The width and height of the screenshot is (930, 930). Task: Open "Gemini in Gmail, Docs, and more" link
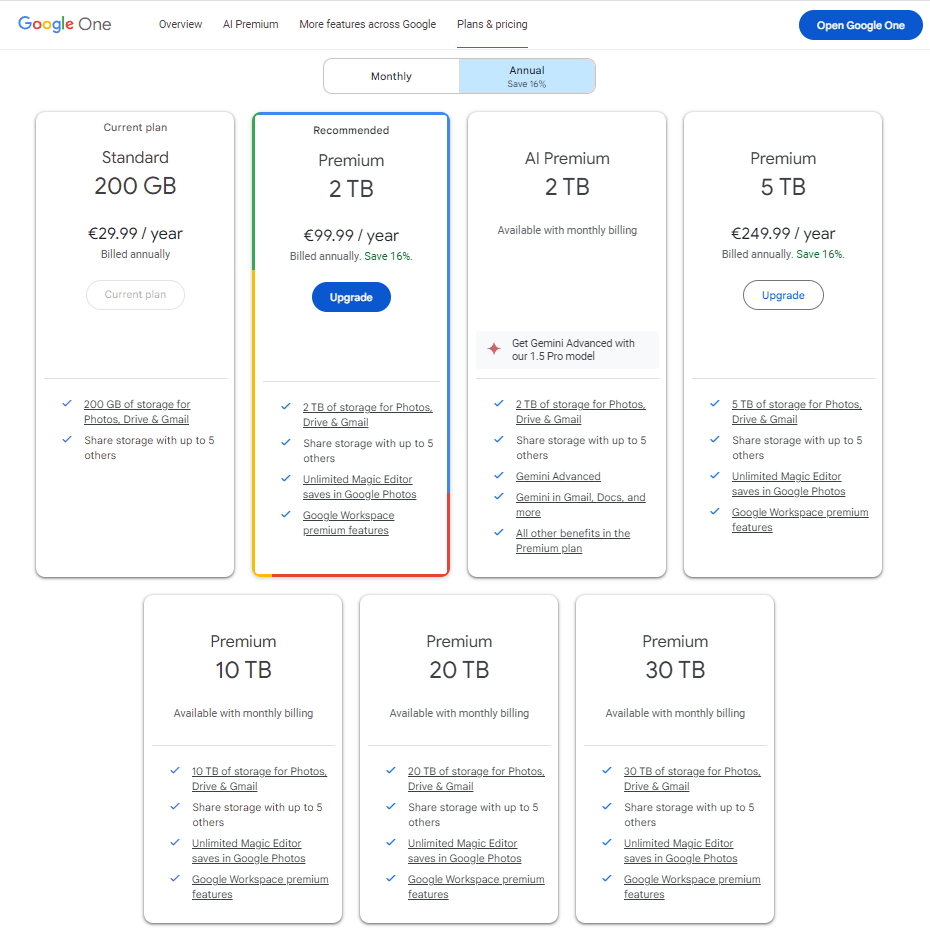[x=581, y=505]
